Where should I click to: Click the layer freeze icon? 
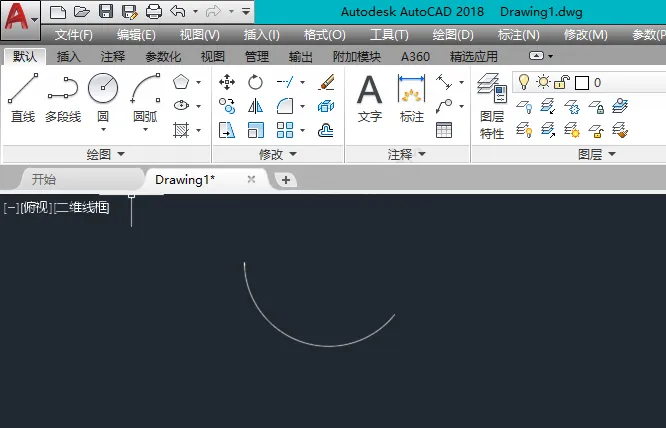[572, 106]
